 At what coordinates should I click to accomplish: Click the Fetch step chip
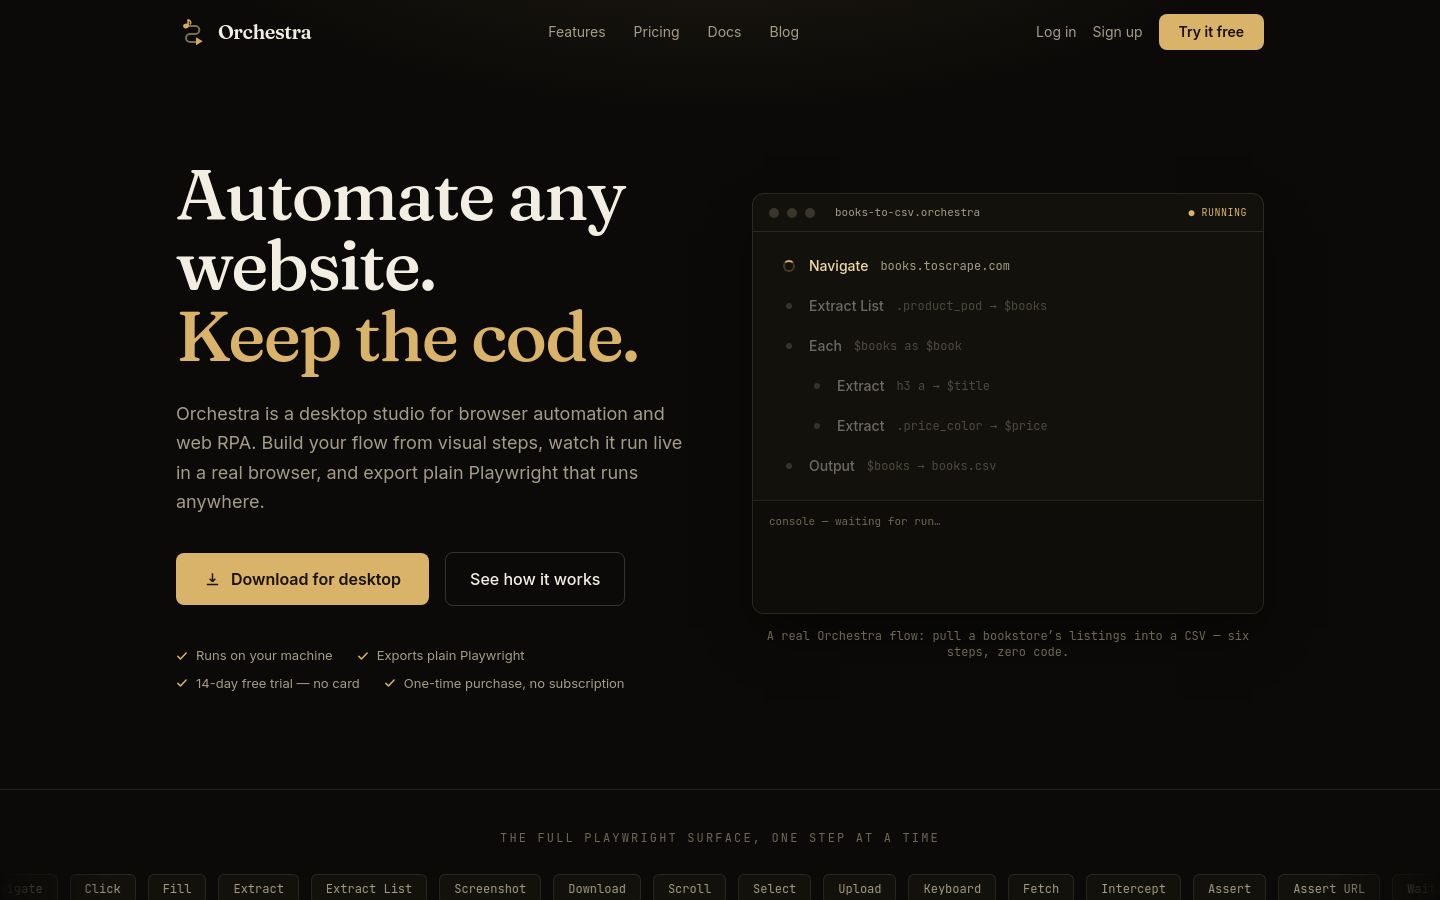point(1041,888)
